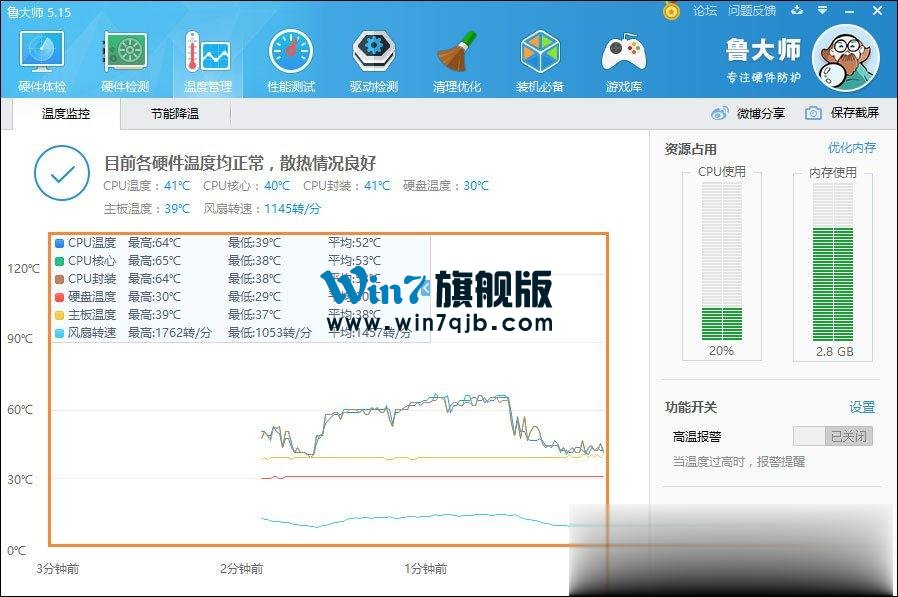
Task: Click the 3分钟前 time axis label
Action: click(57, 569)
